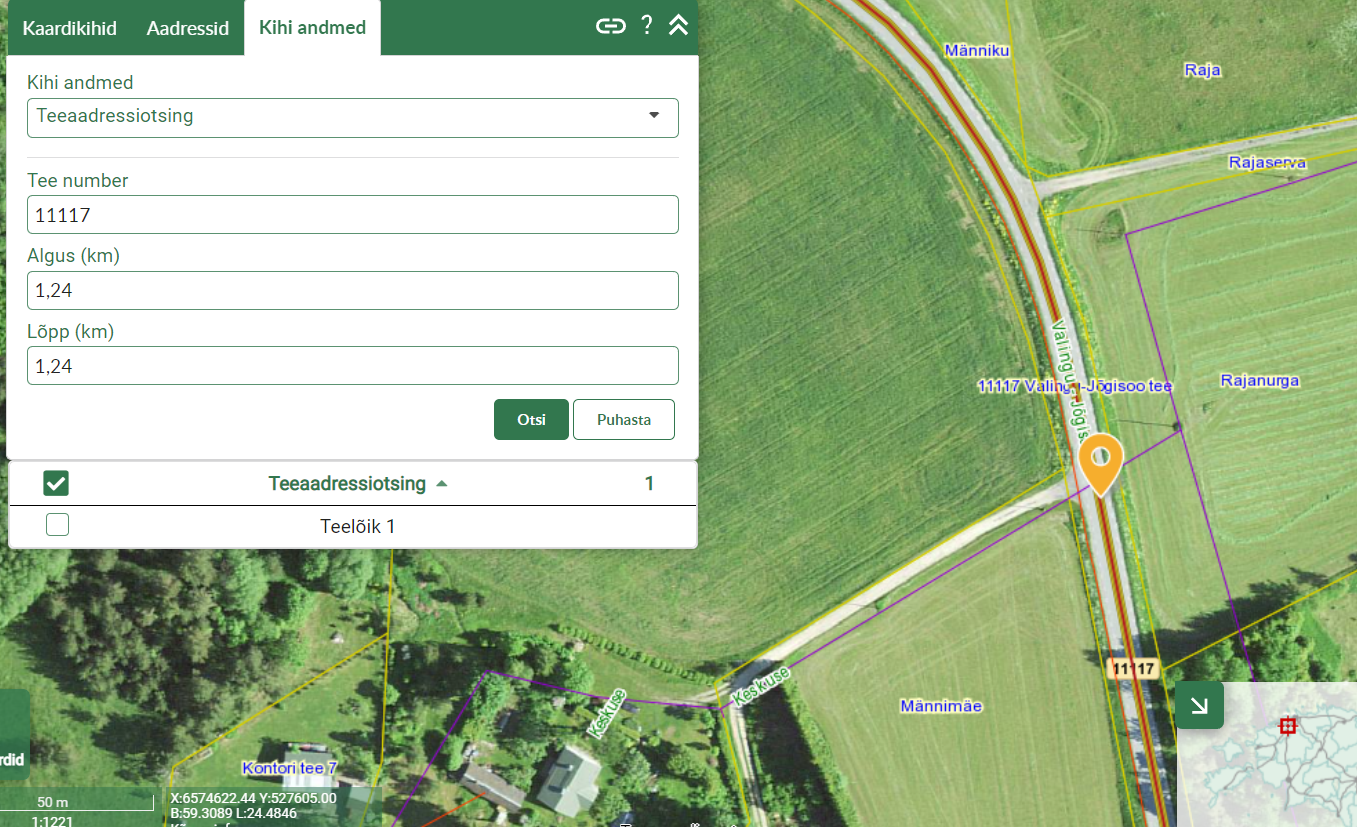
Task: Click the 11117 Valingu-Jõgisoo tee label
Action: tap(1075, 385)
